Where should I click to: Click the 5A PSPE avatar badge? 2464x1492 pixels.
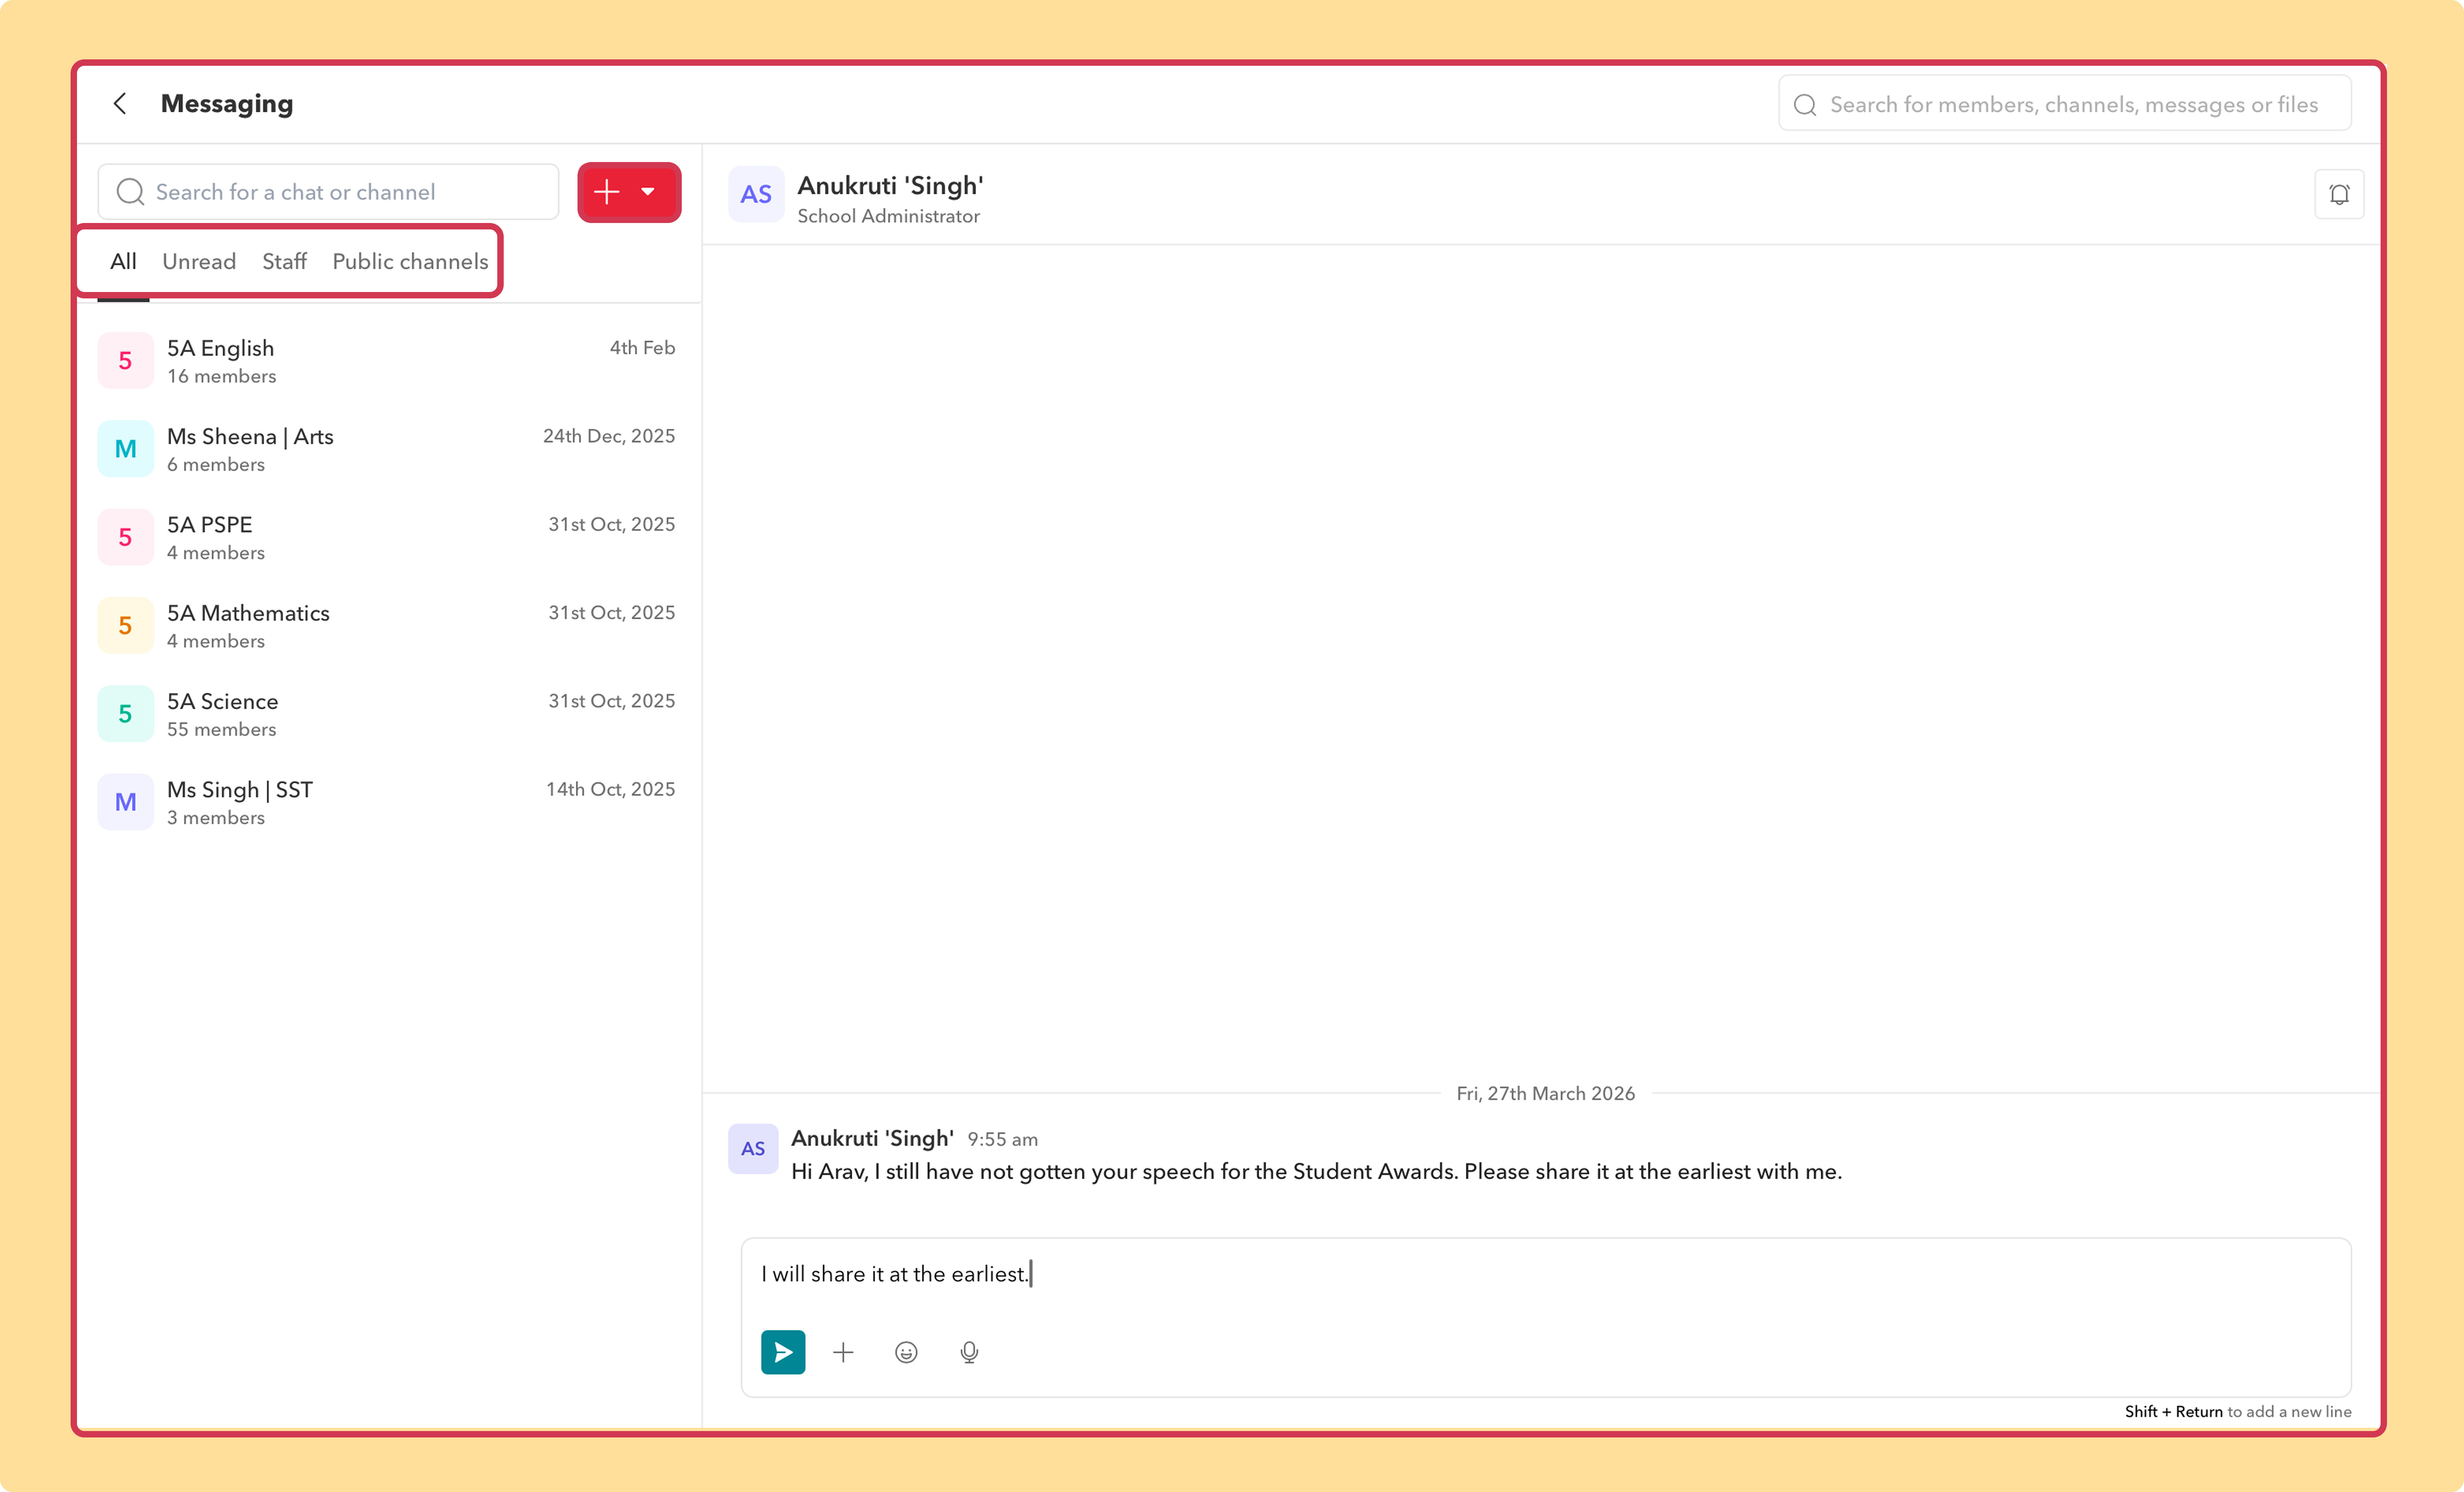pos(125,537)
